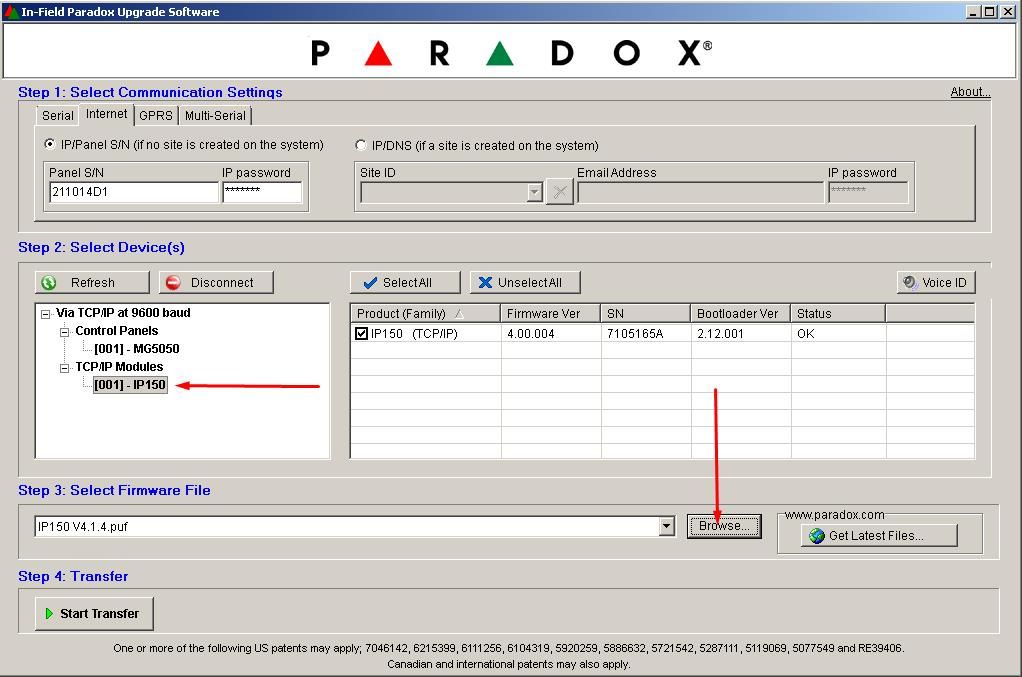This screenshot has height=677, width=1022.
Task: Select the [001] - MG5050 tree item
Action: (137, 349)
